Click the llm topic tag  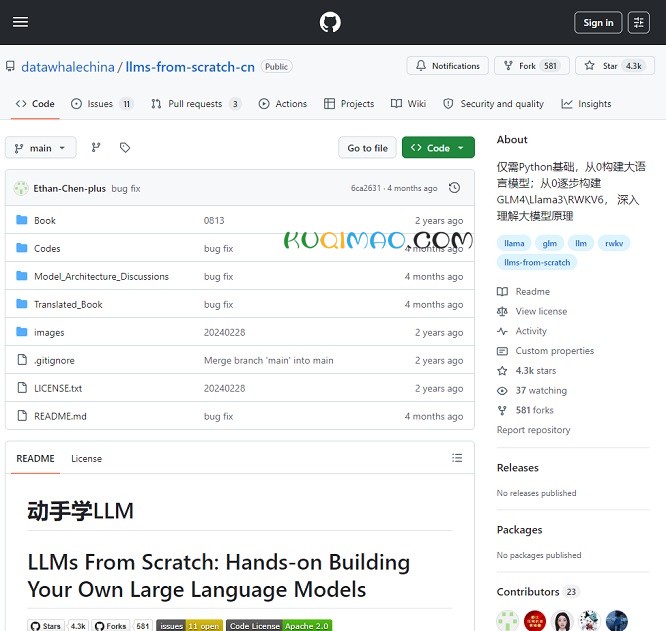pos(581,243)
